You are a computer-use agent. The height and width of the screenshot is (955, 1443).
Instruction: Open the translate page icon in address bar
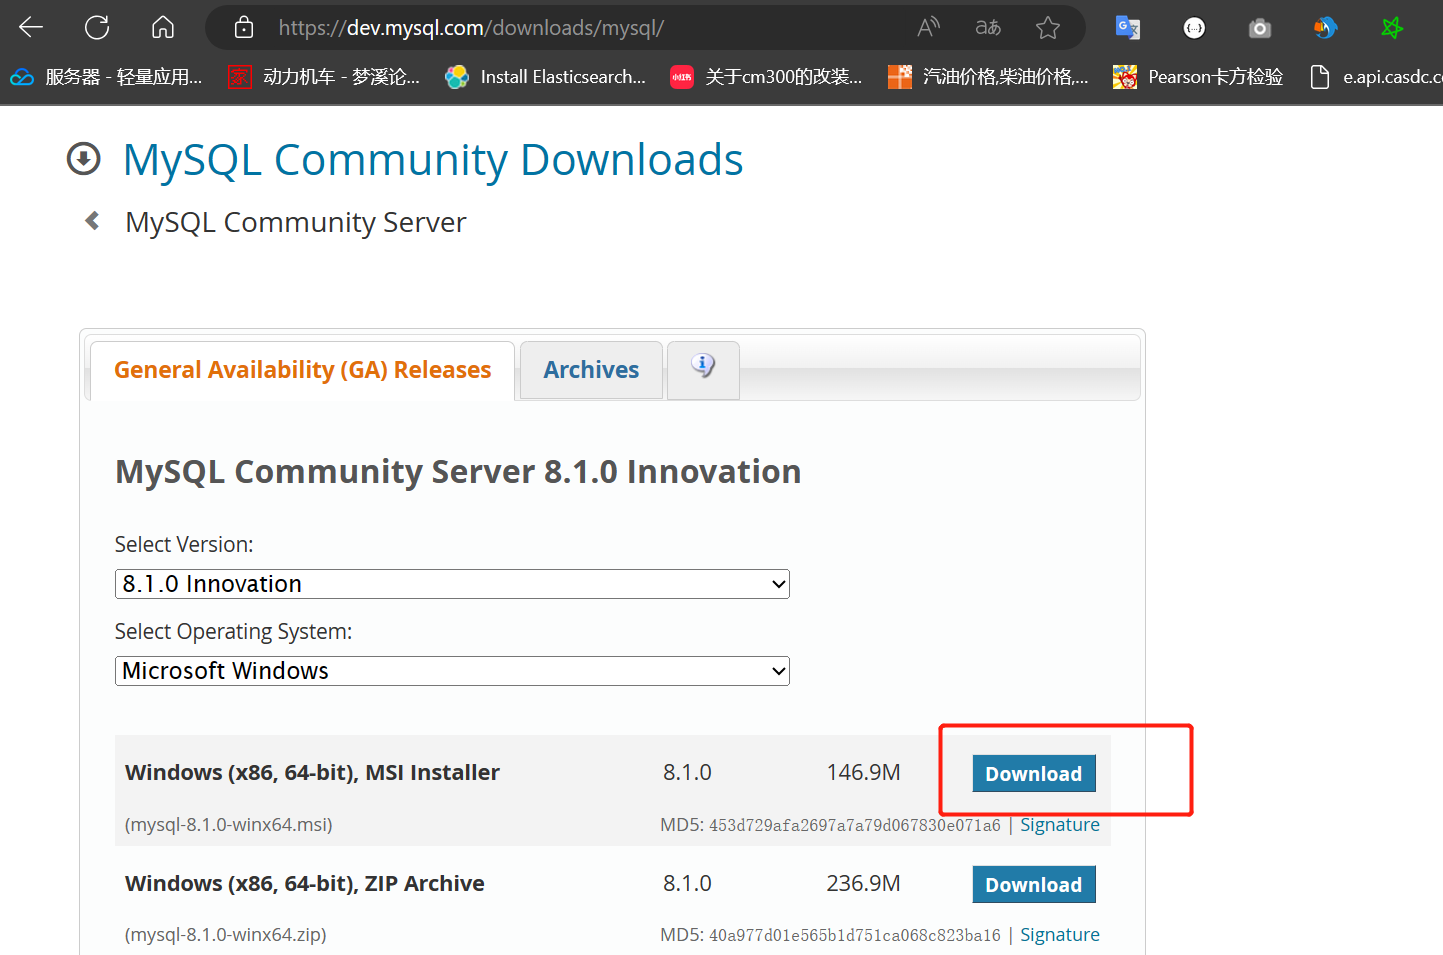click(x=988, y=27)
